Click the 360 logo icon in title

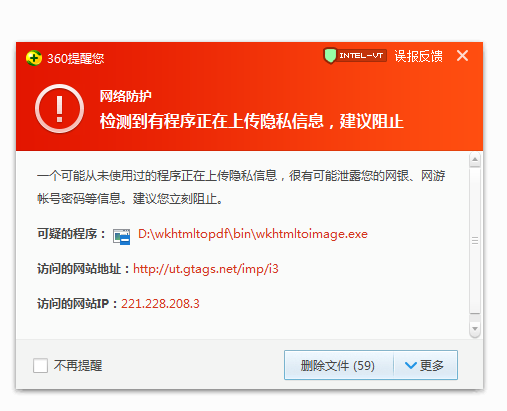(34, 58)
